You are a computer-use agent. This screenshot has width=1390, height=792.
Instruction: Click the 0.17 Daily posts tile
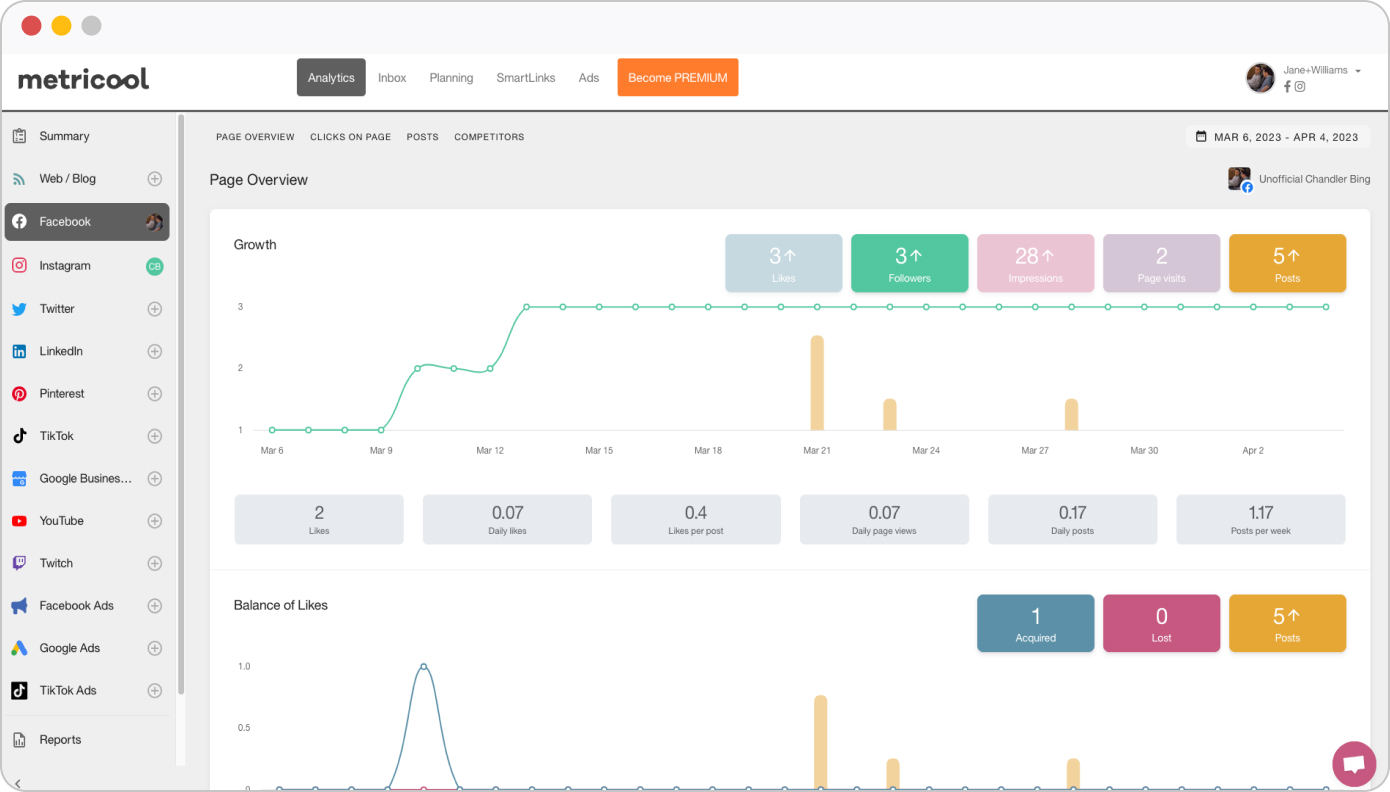pos(1073,519)
